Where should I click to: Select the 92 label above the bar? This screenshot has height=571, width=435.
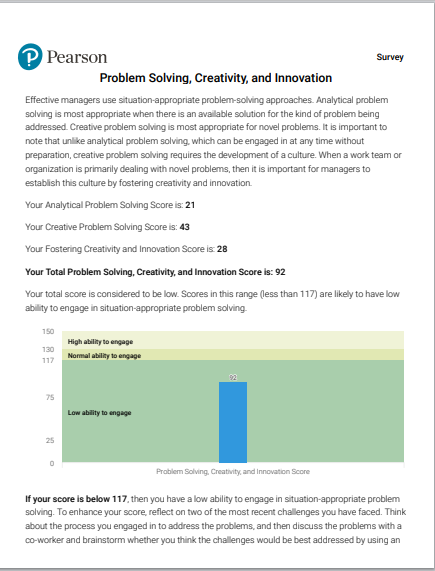pyautogui.click(x=233, y=378)
